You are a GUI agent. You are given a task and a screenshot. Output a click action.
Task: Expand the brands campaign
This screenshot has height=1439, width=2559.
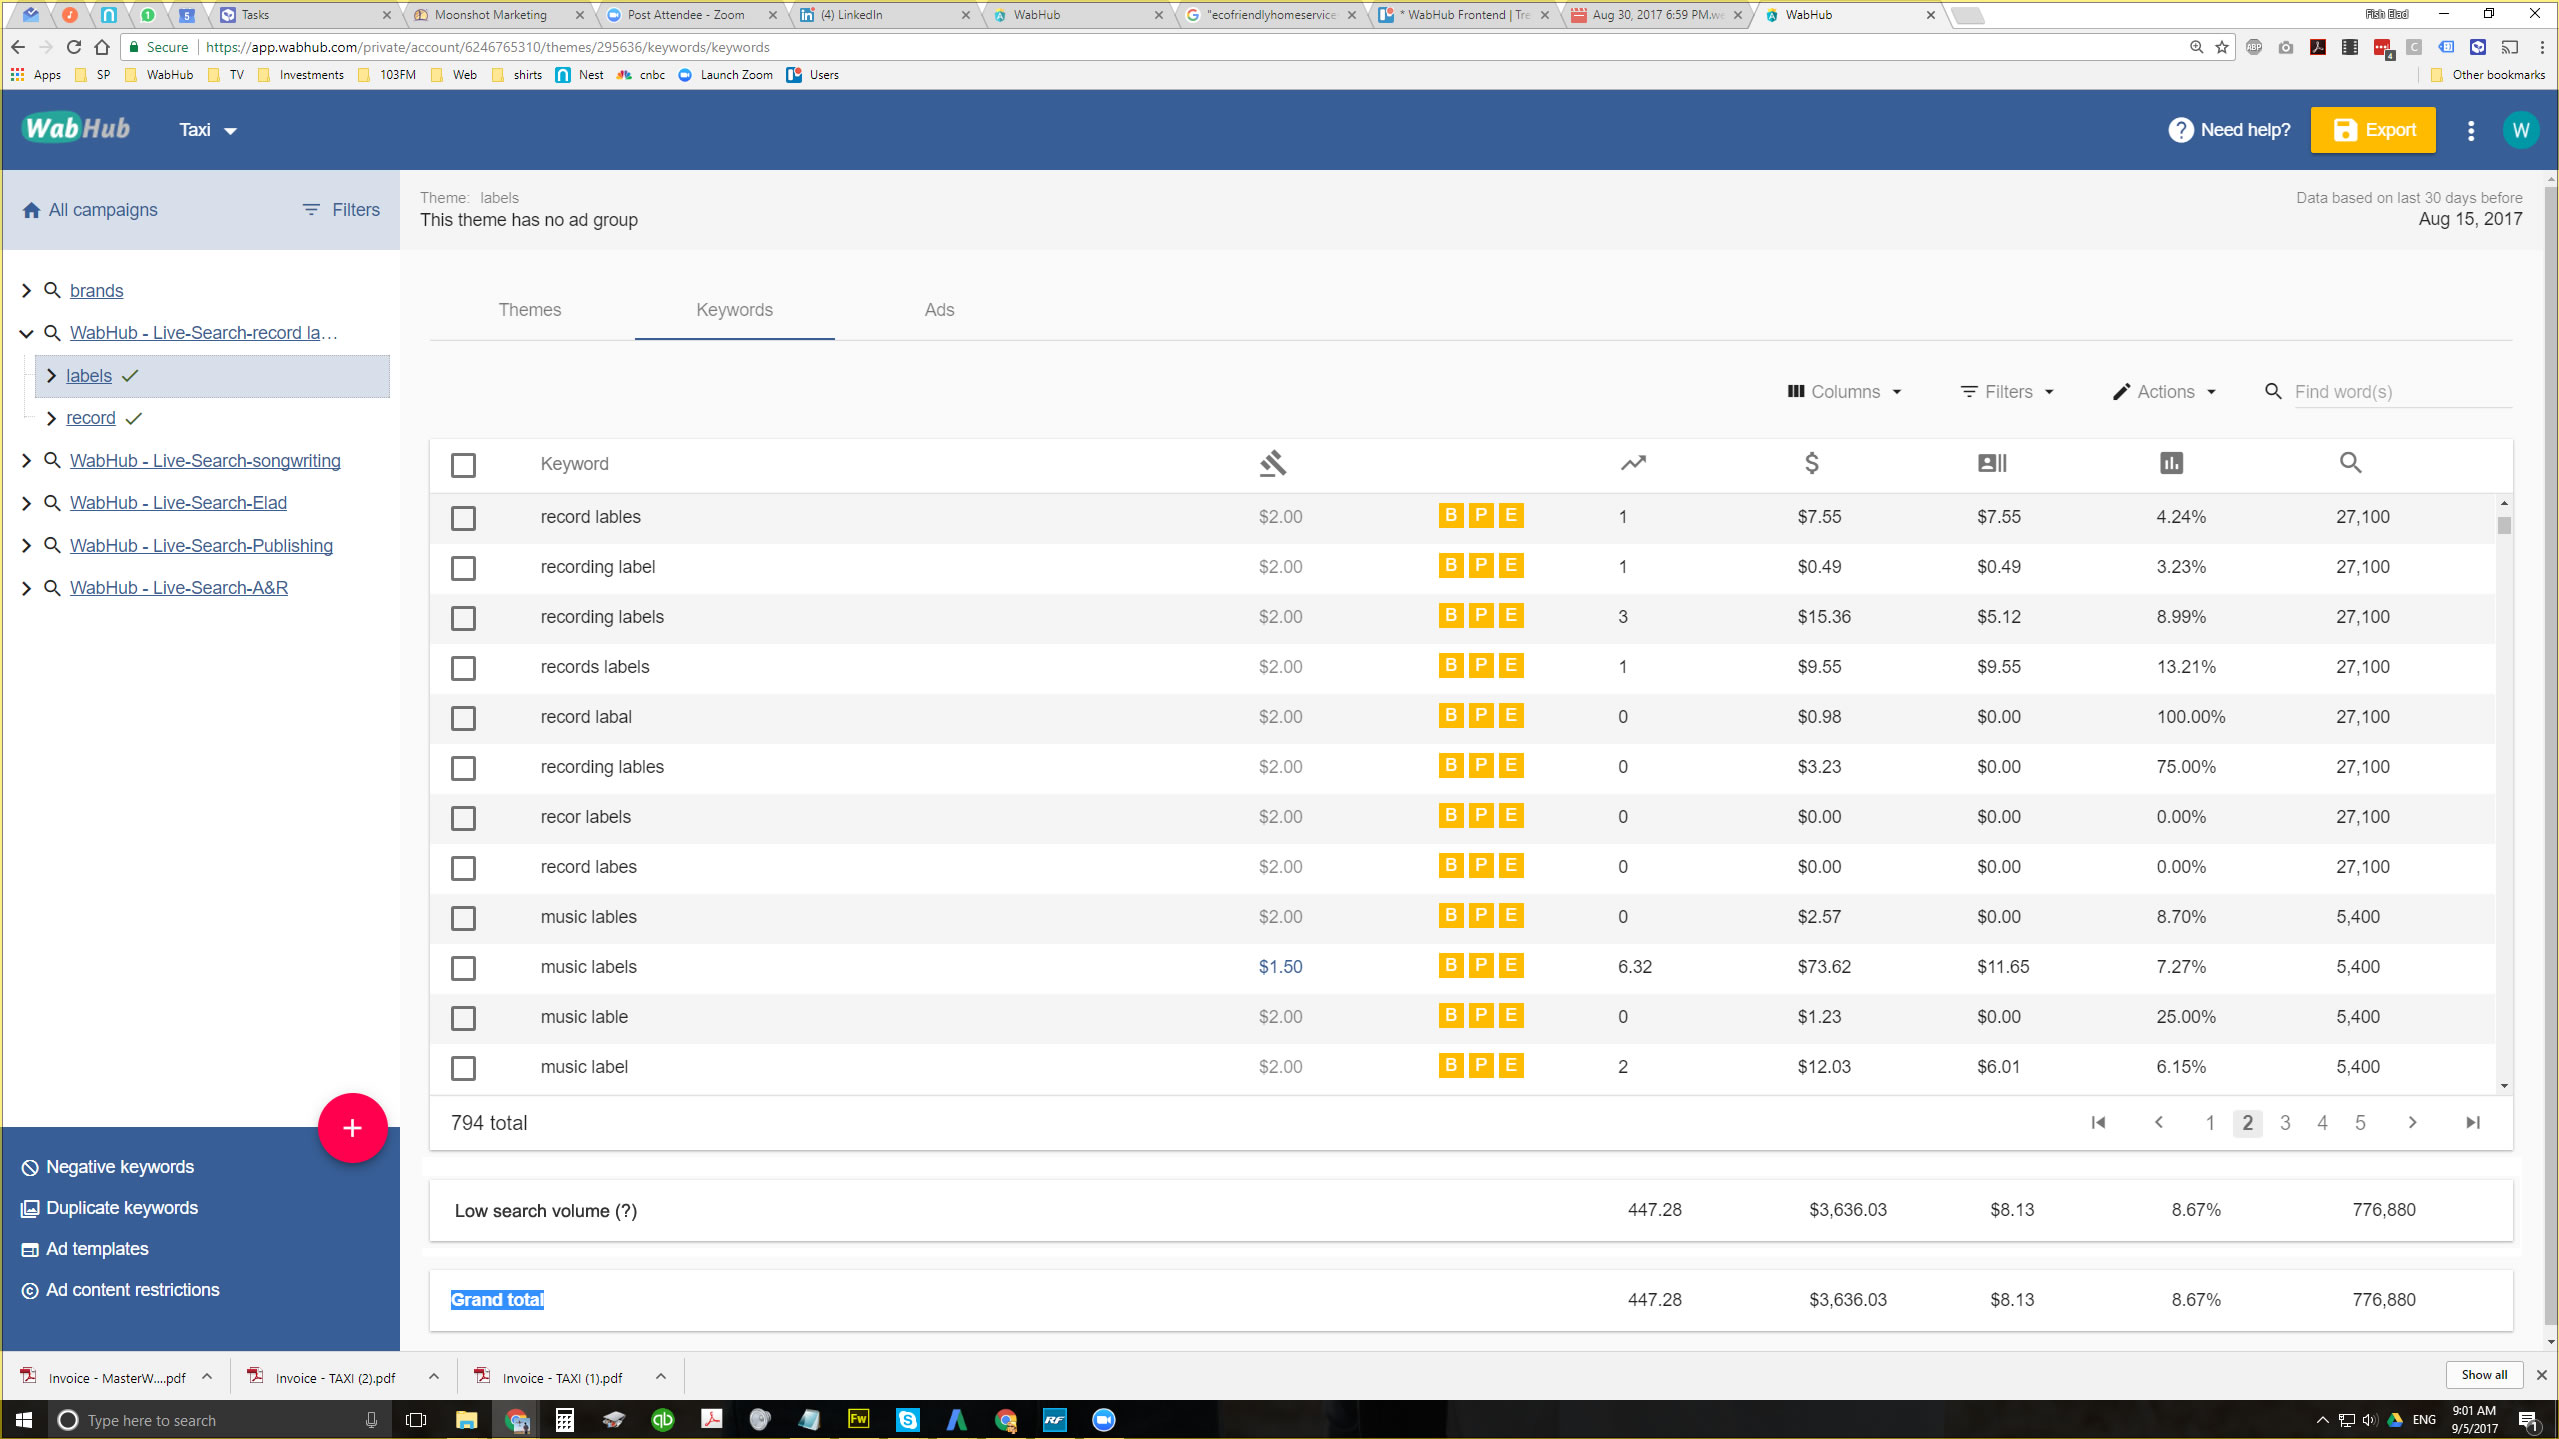point(27,291)
